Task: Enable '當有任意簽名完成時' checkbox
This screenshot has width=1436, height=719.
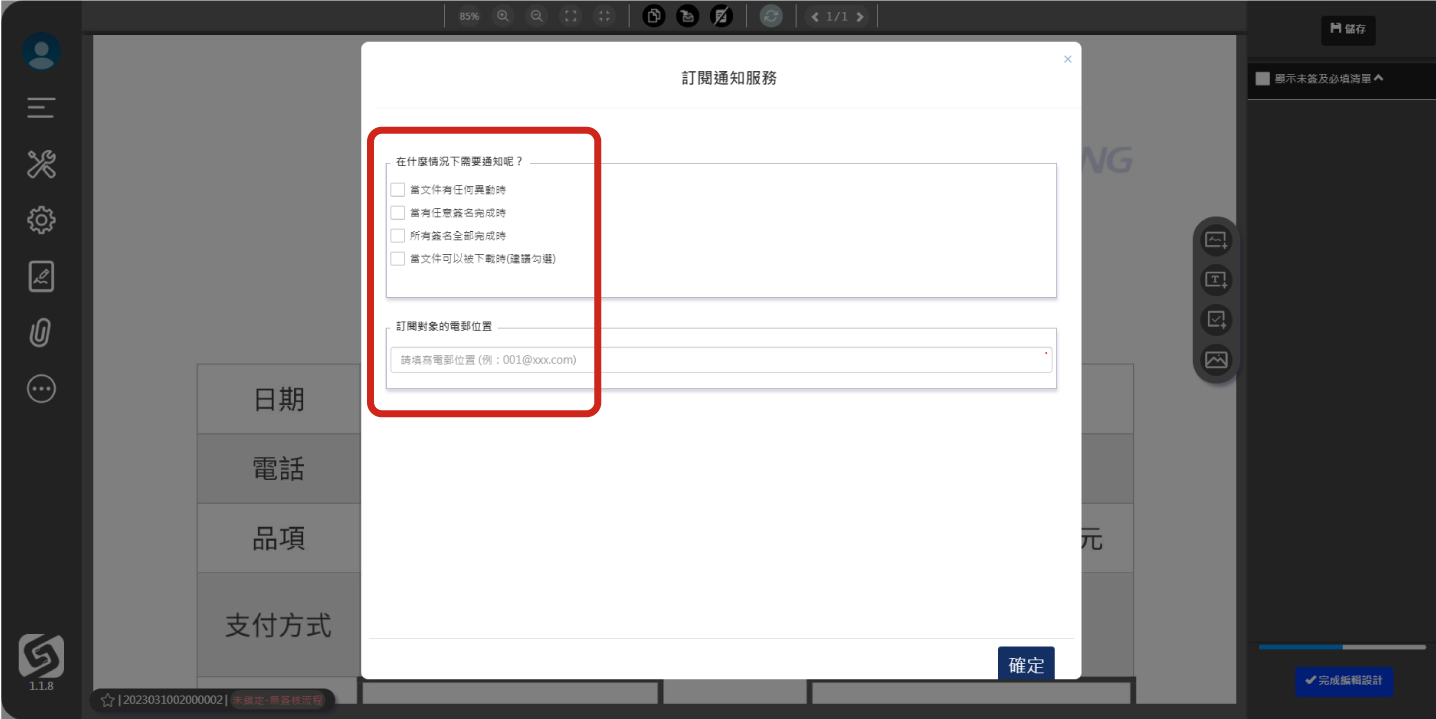Action: 398,213
